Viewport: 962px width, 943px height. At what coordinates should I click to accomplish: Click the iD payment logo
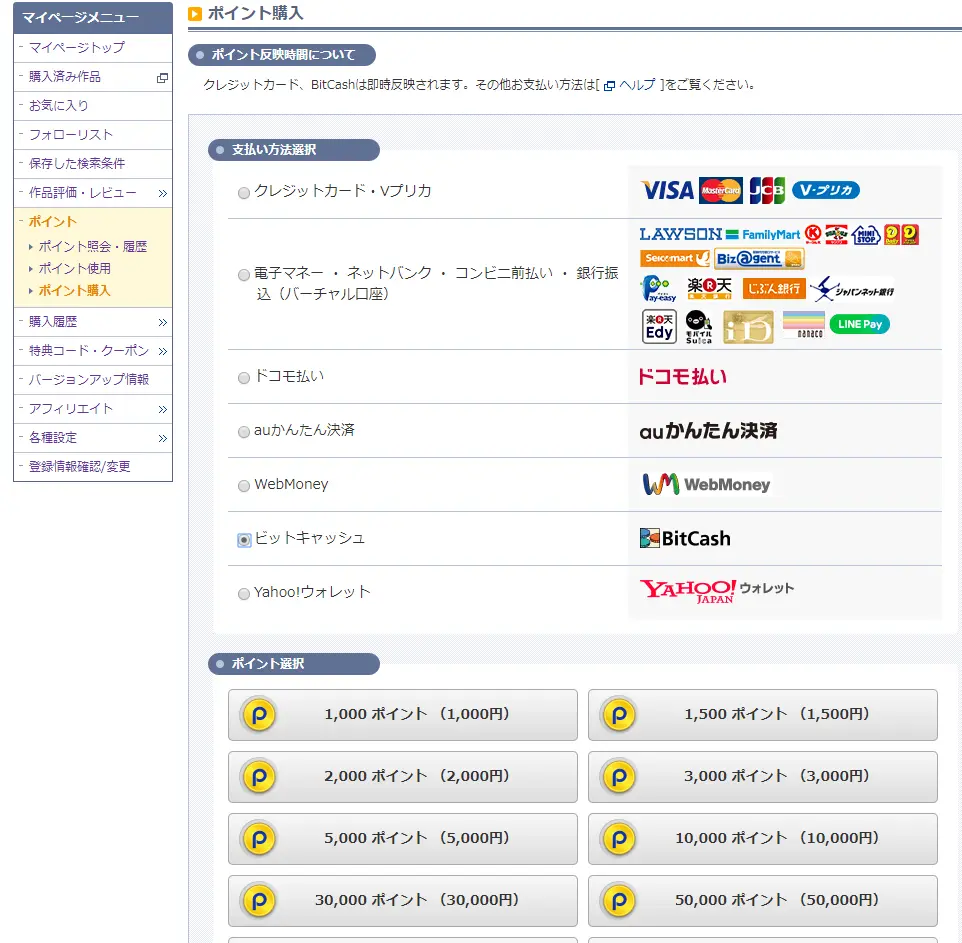tap(748, 326)
